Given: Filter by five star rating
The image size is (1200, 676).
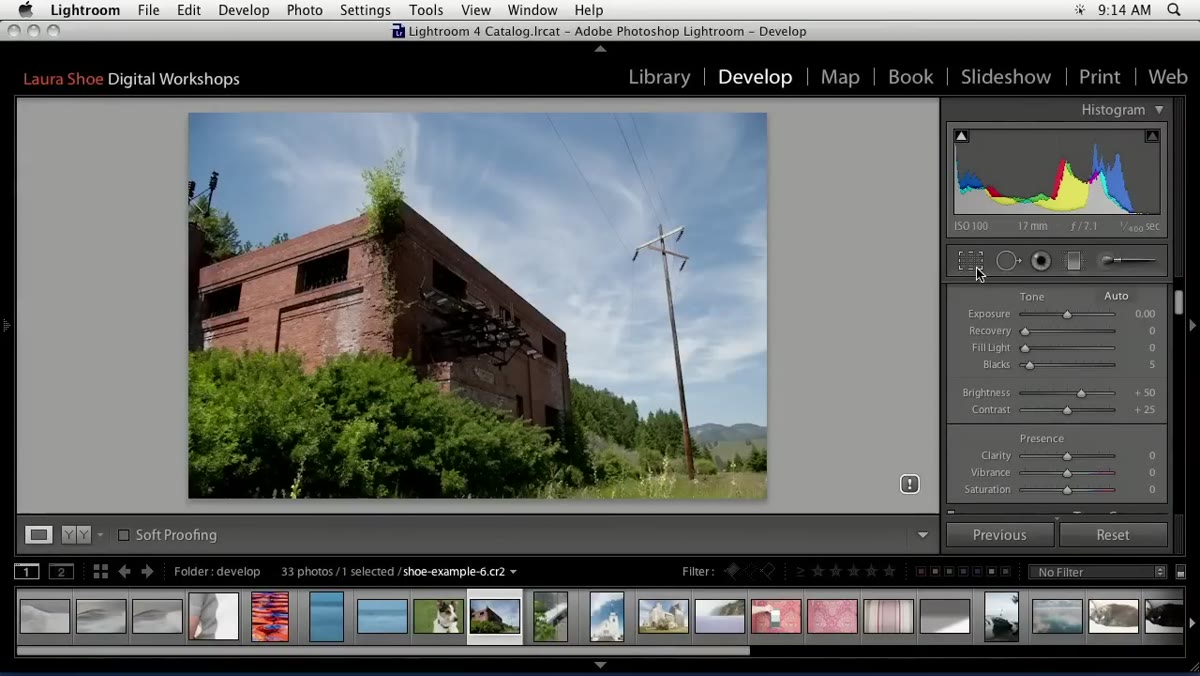Looking at the screenshot, I should coord(889,572).
